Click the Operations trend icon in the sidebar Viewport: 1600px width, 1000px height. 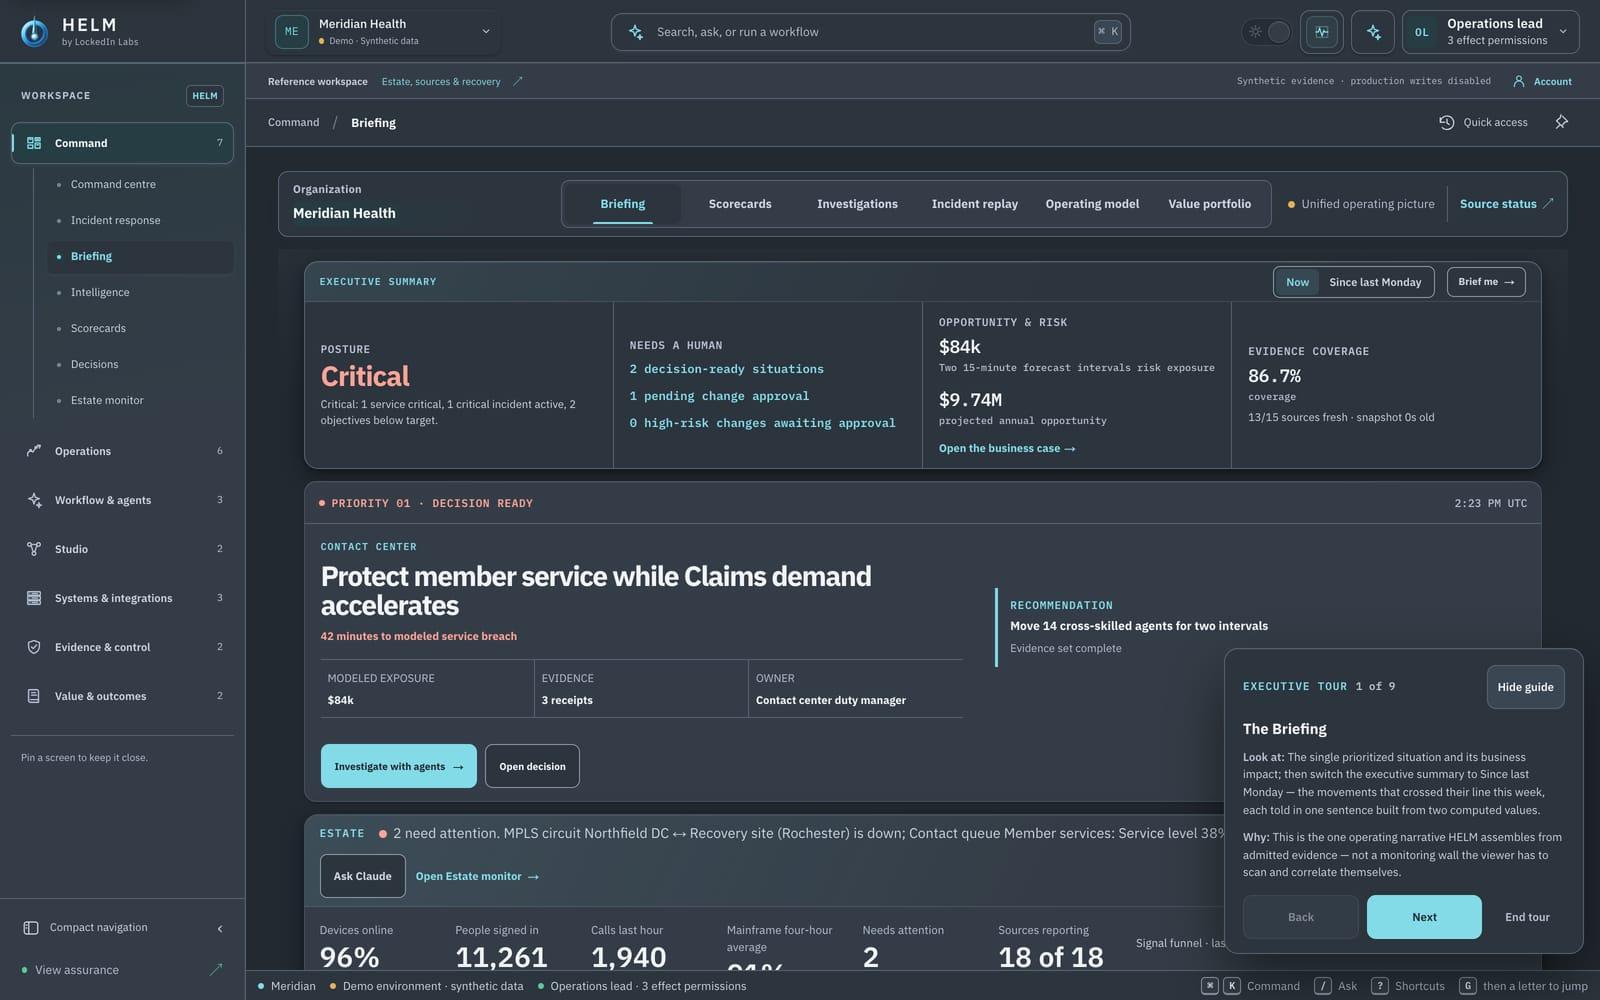tap(34, 451)
